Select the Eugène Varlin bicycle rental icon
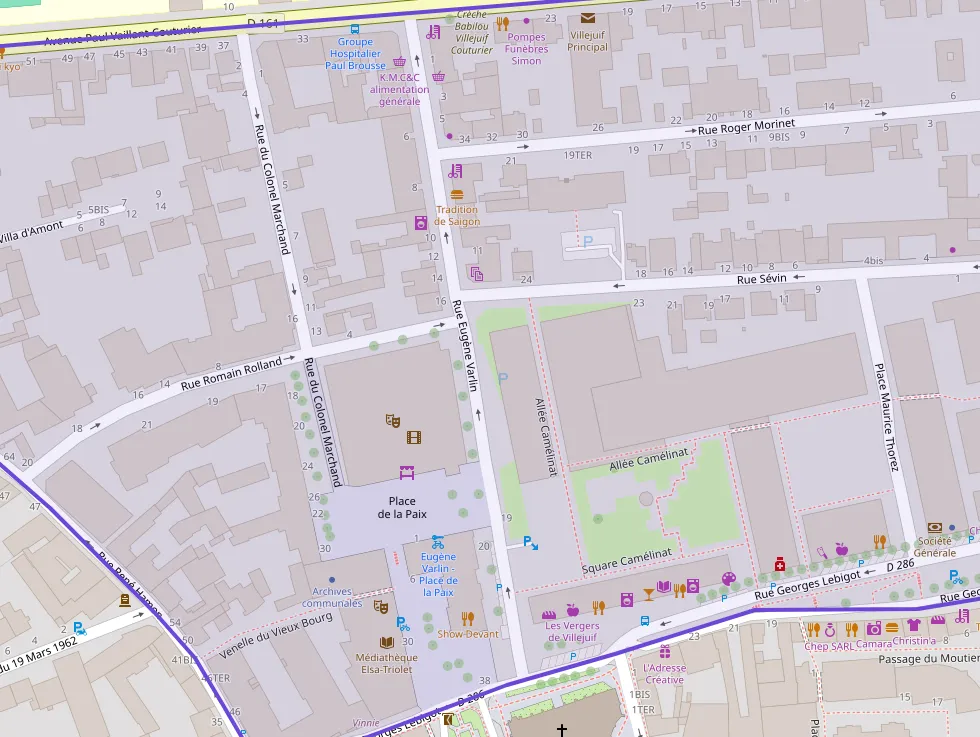This screenshot has height=737, width=980. pos(438,539)
